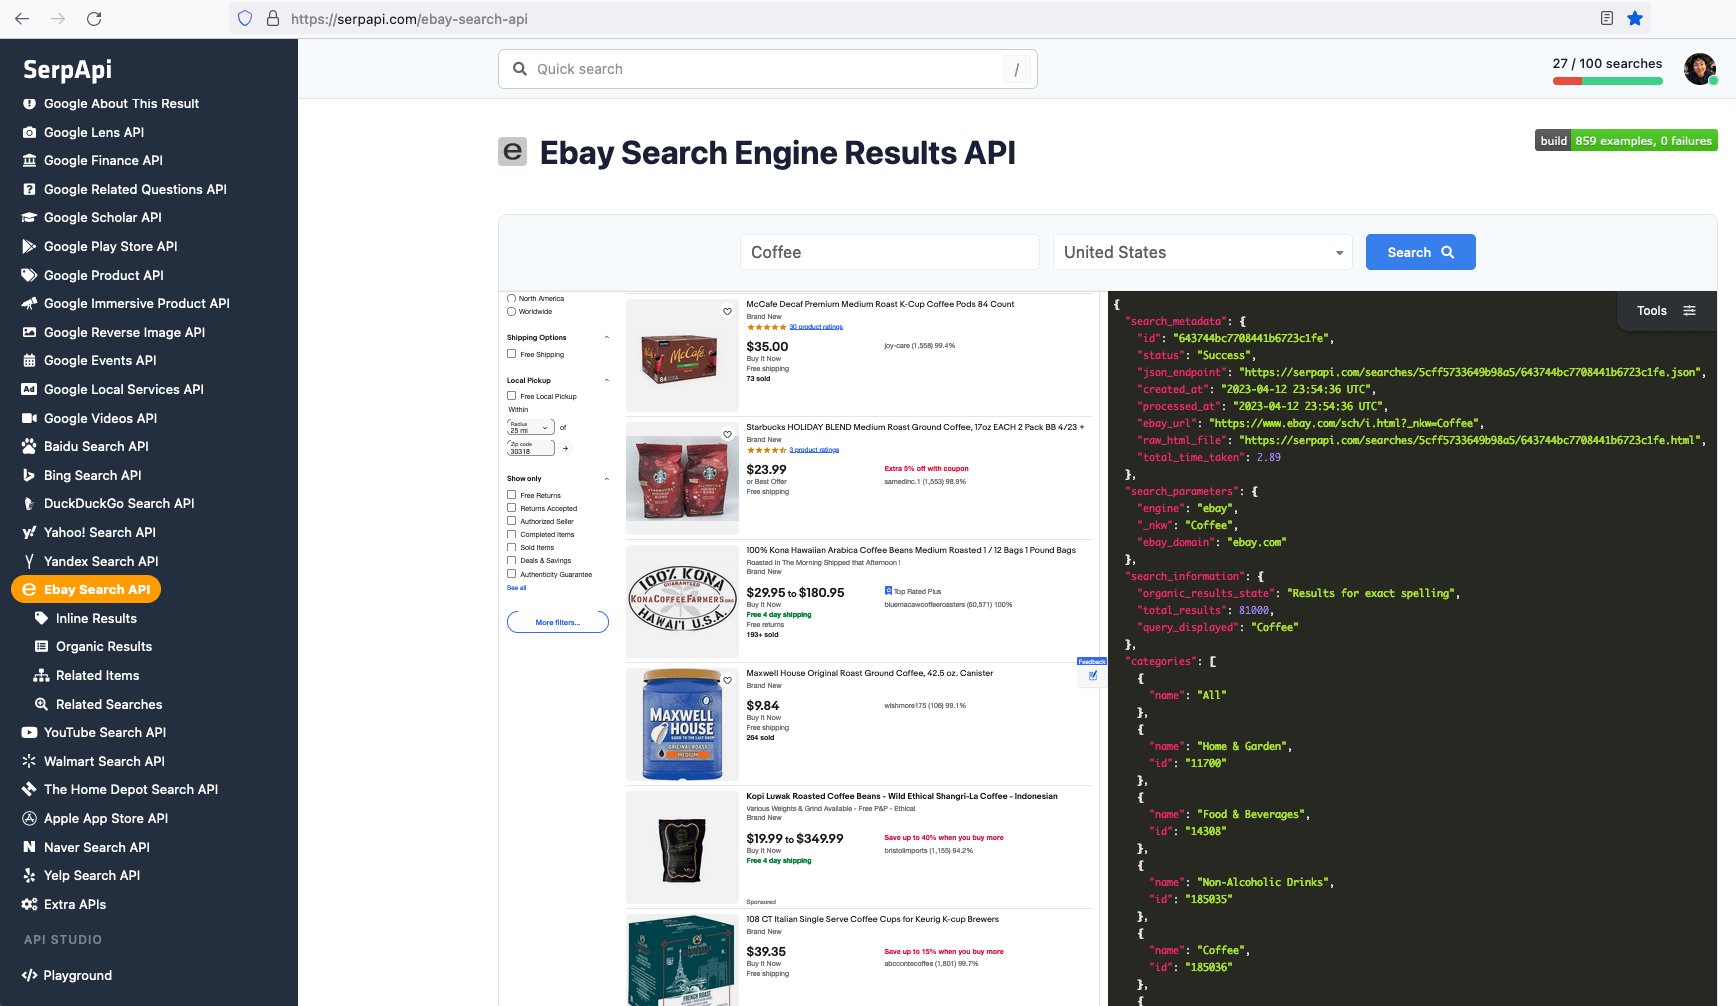Enable the Free Shipping checkbox

(x=511, y=354)
